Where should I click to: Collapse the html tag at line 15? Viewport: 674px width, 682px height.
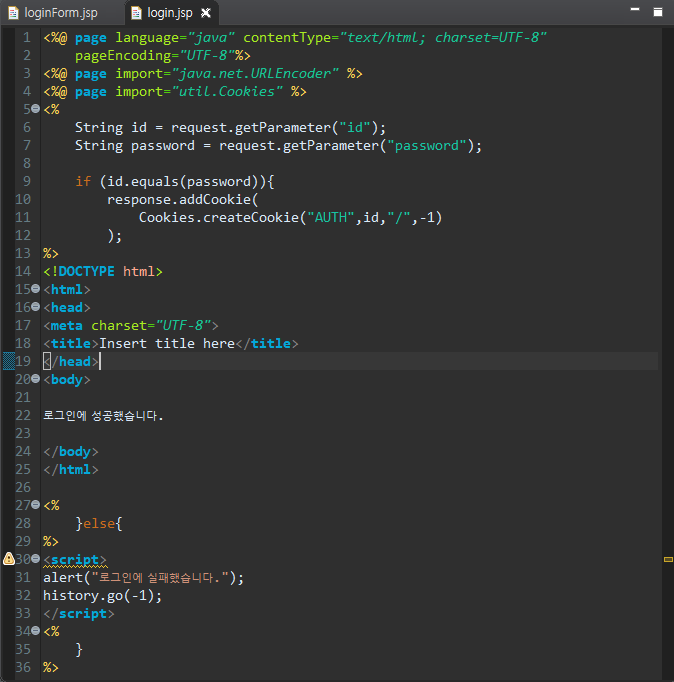pyautogui.click(x=36, y=289)
